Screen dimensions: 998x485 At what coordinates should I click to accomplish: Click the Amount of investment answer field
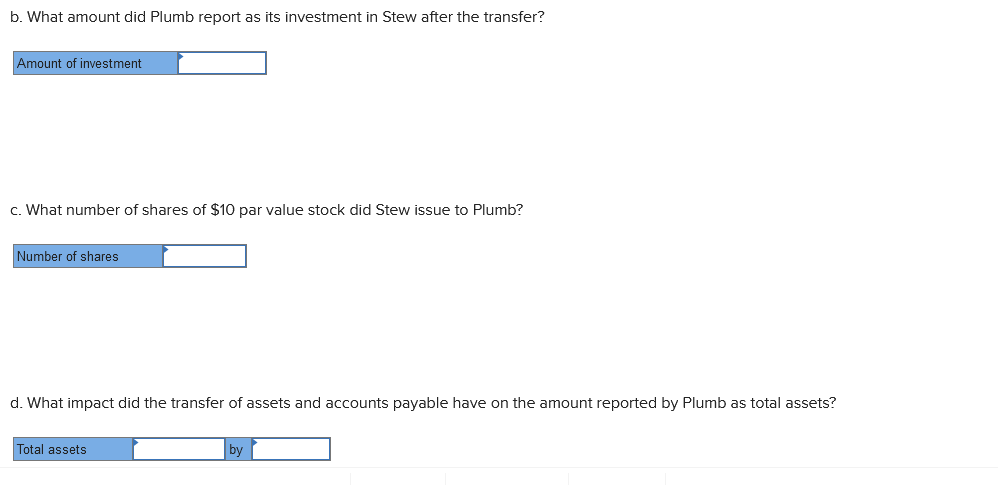(221, 63)
